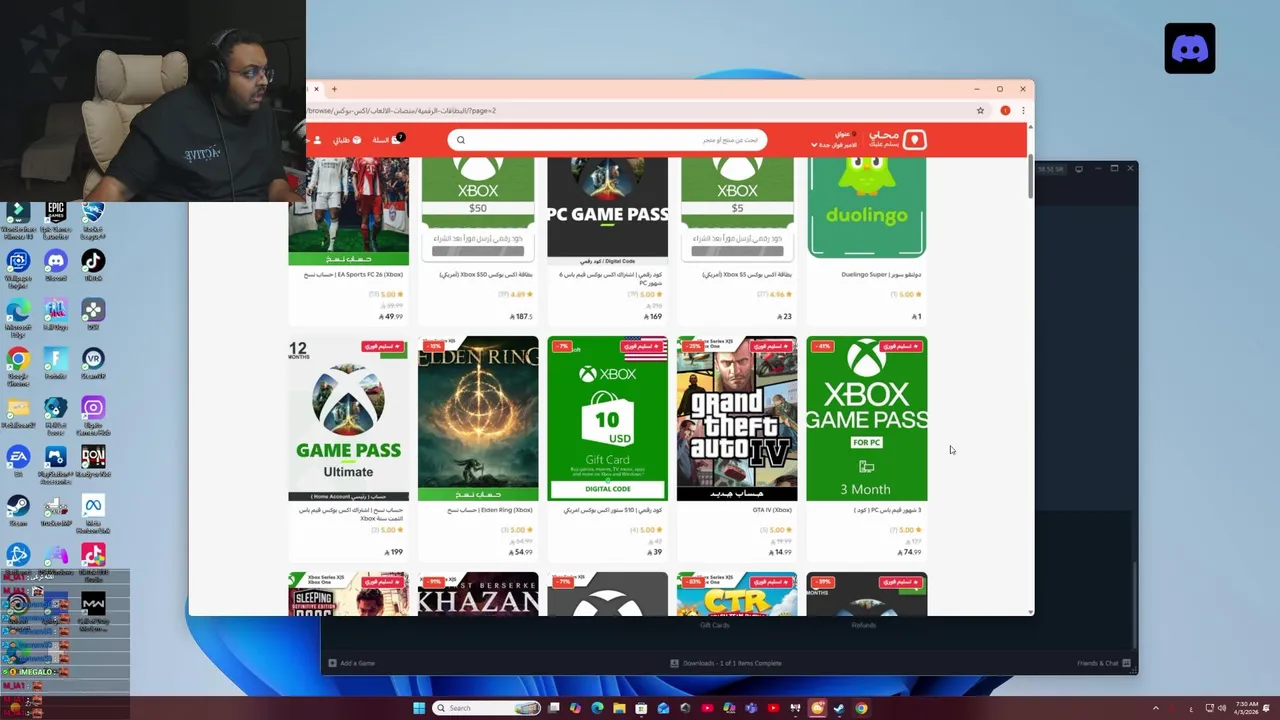Open the Epic Games Launcher desktop icon
The width and height of the screenshot is (1280, 720).
[x=56, y=220]
